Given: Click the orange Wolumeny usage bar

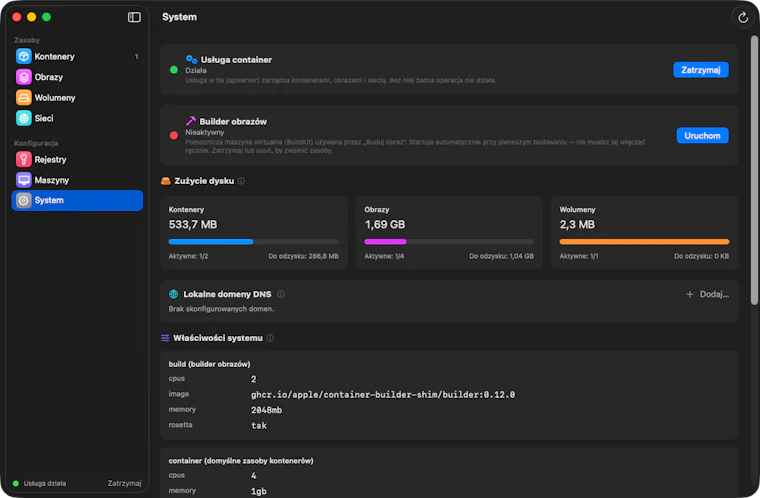Looking at the screenshot, I should click(644, 241).
